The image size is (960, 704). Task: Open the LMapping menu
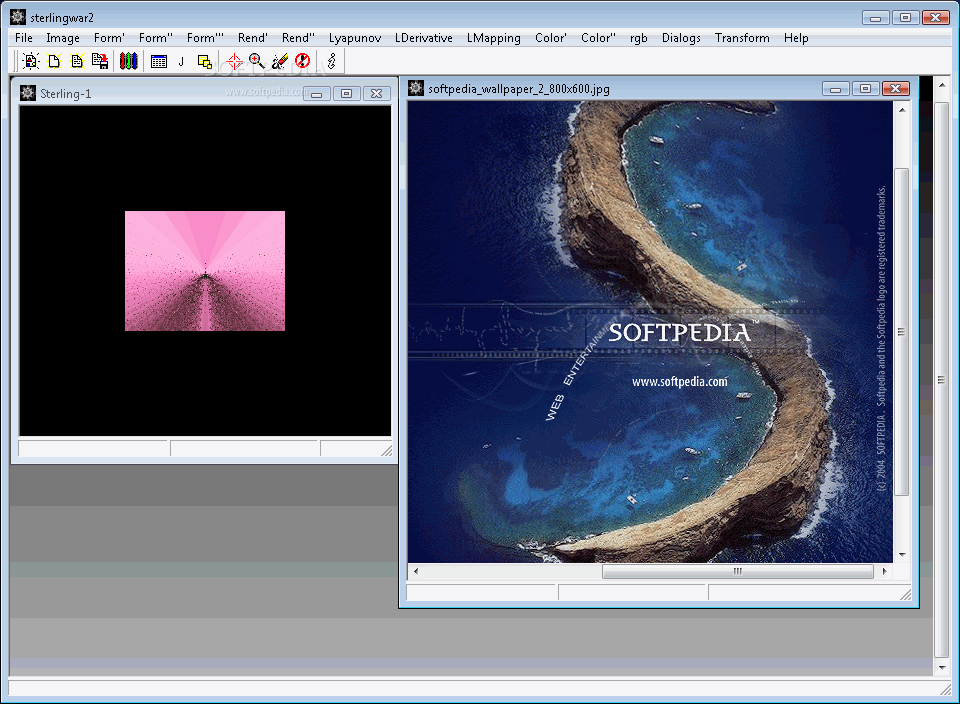point(493,38)
